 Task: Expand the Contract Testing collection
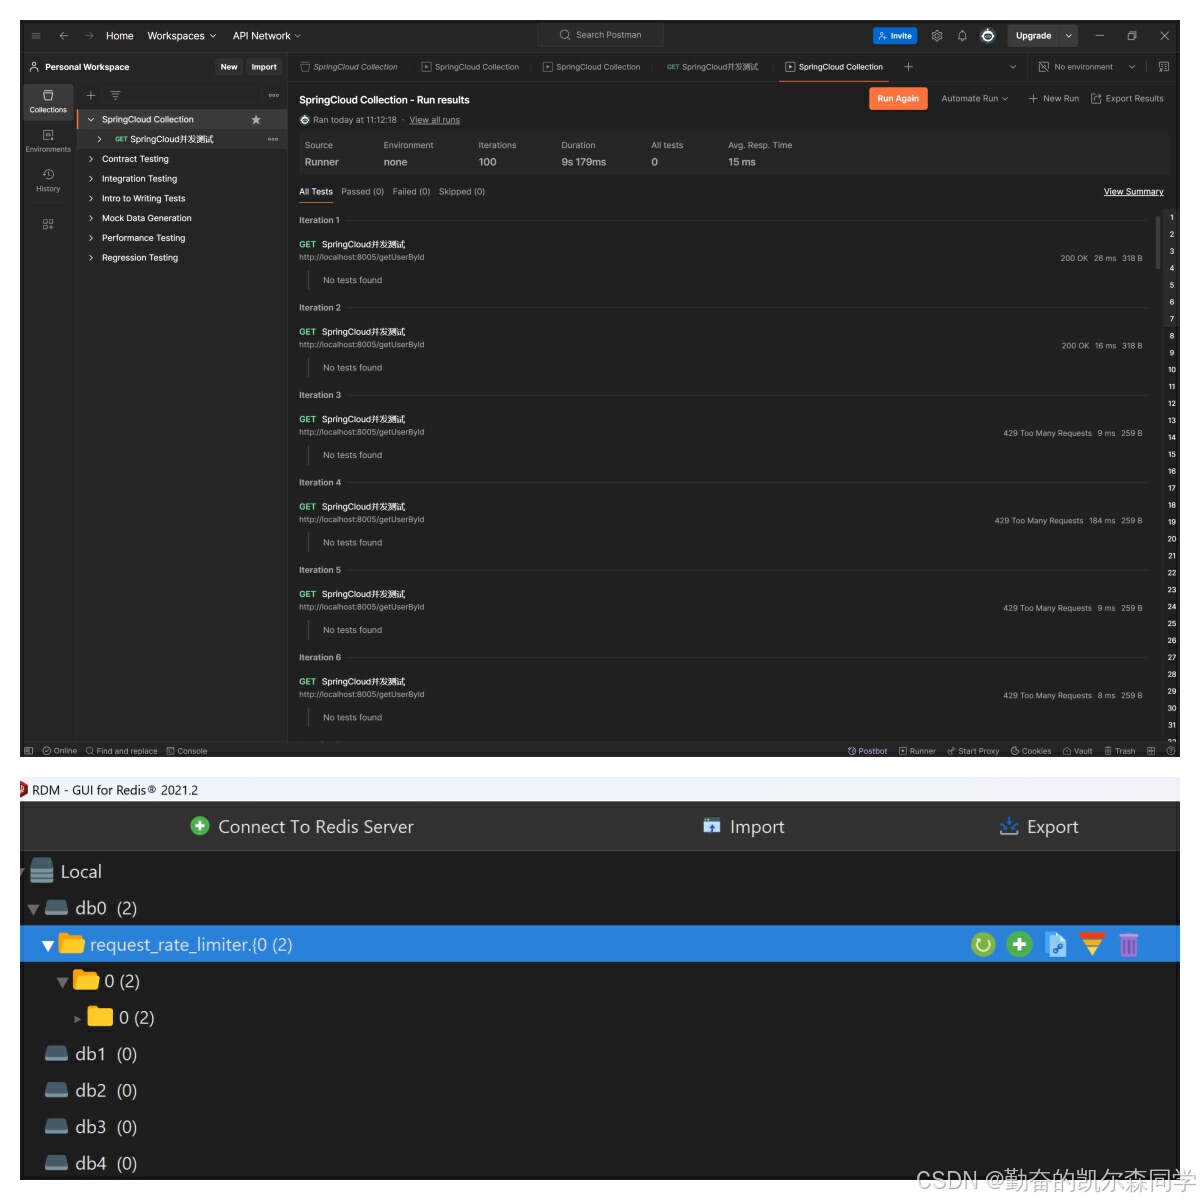click(91, 159)
